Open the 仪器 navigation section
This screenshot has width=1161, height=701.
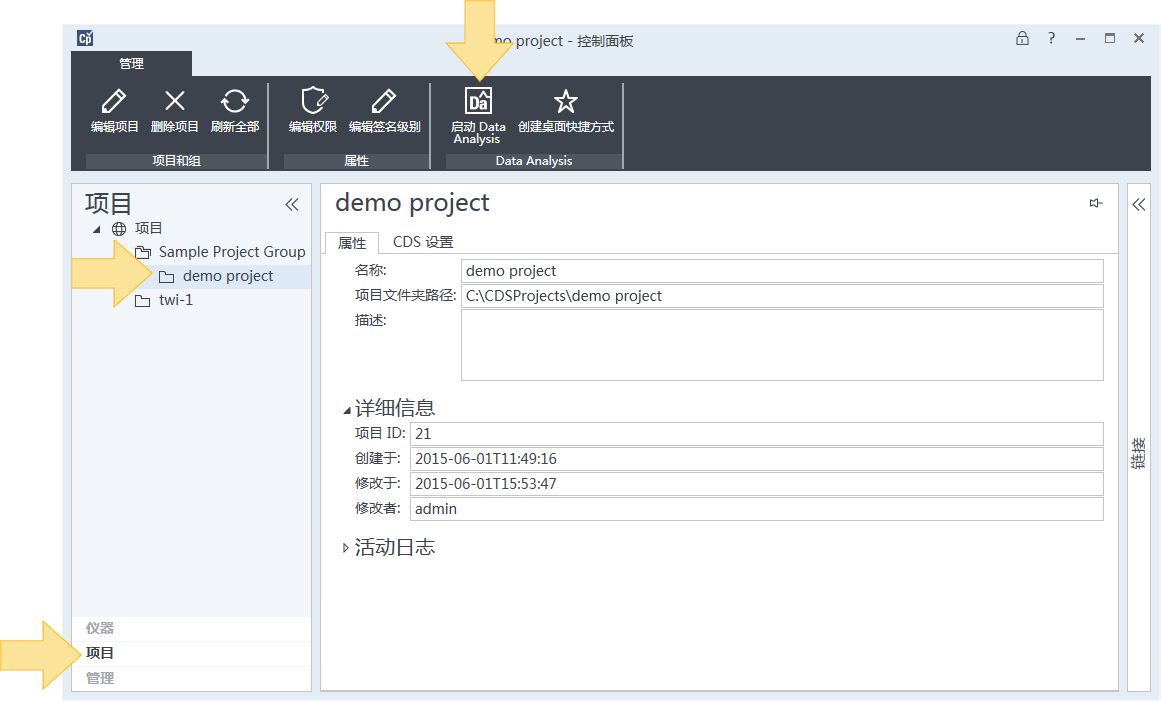191,628
